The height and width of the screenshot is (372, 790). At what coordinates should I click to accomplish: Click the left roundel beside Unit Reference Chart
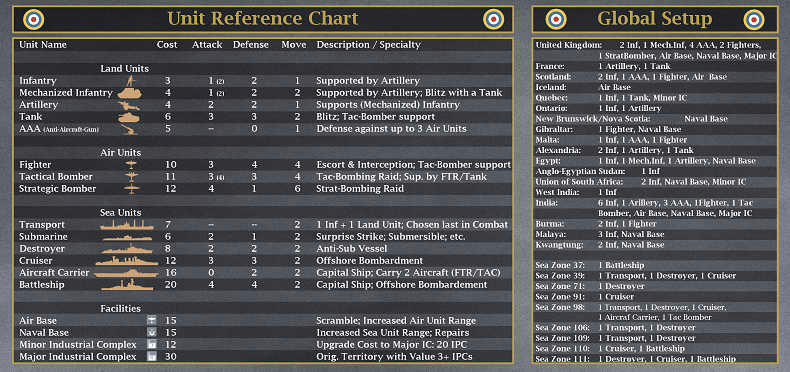click(34, 20)
